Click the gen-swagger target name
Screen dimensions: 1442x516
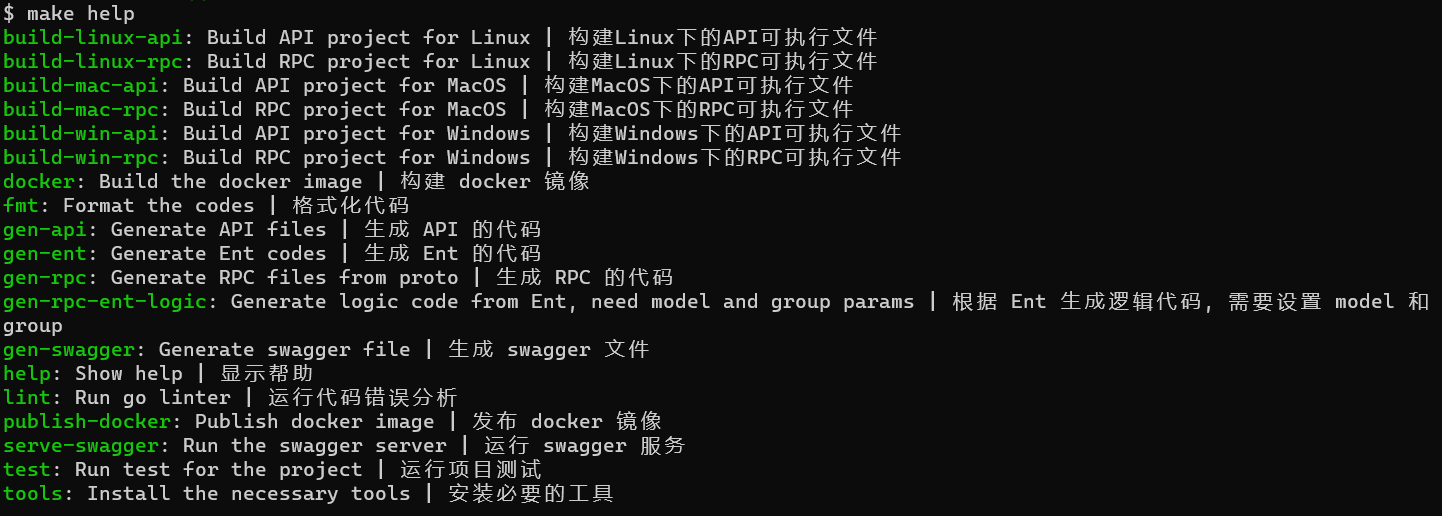click(68, 350)
